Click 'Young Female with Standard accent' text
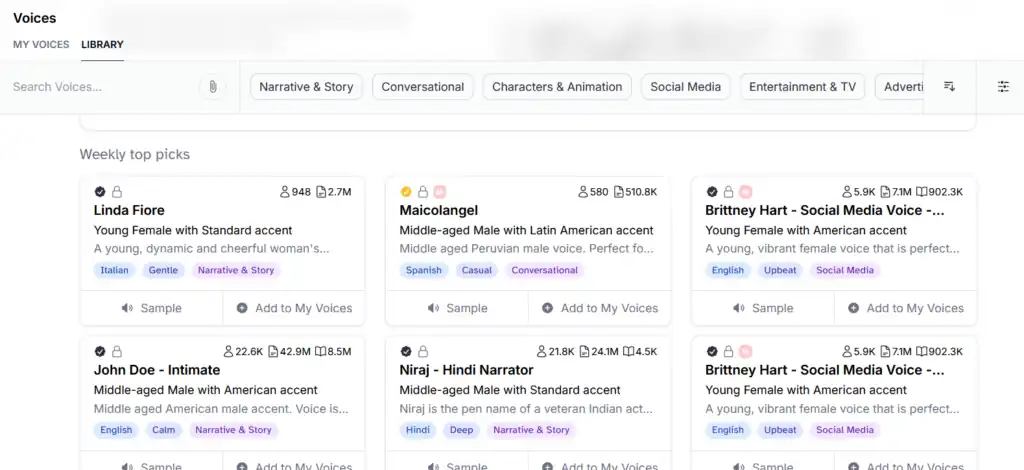Image resolution: width=1024 pixels, height=470 pixels. click(x=193, y=230)
